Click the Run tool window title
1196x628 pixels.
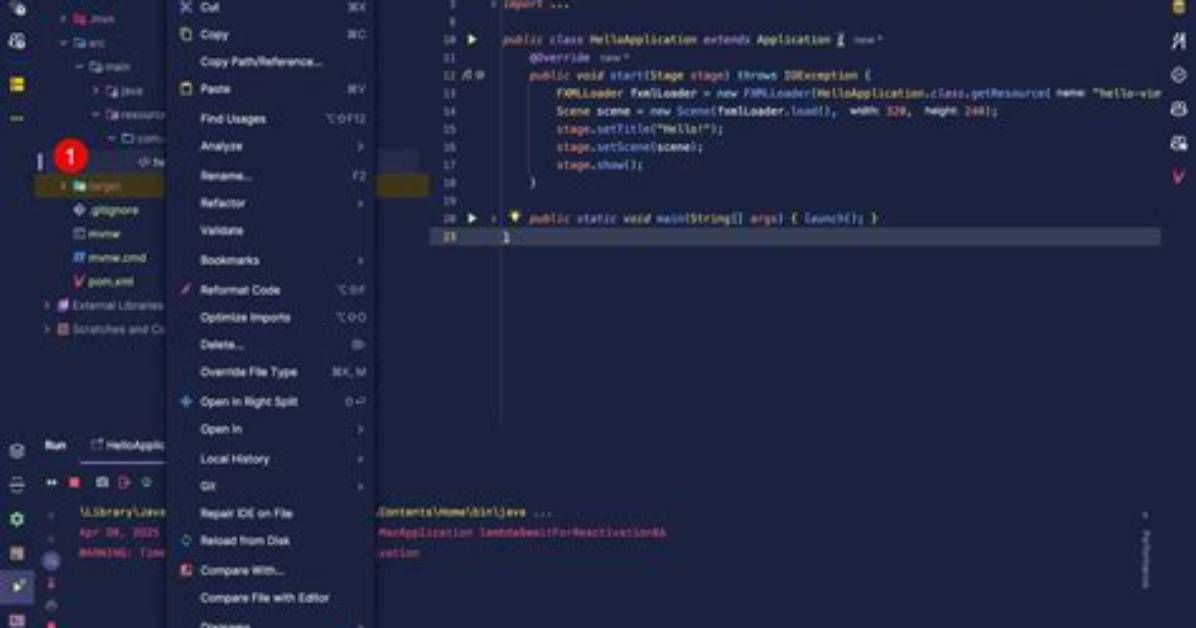click(x=55, y=445)
